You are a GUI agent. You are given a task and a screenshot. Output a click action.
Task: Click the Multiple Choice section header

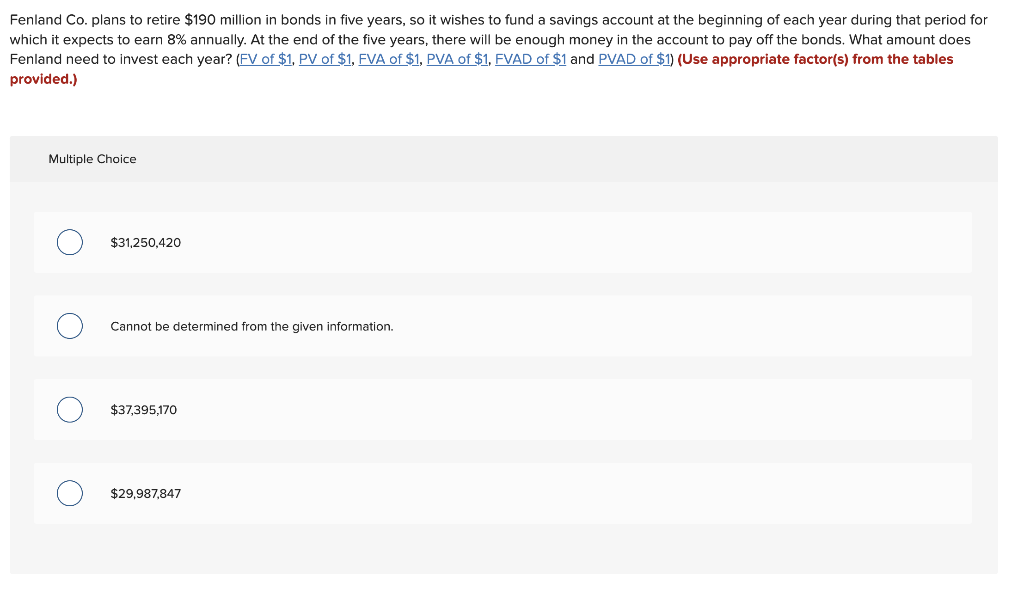click(x=93, y=159)
